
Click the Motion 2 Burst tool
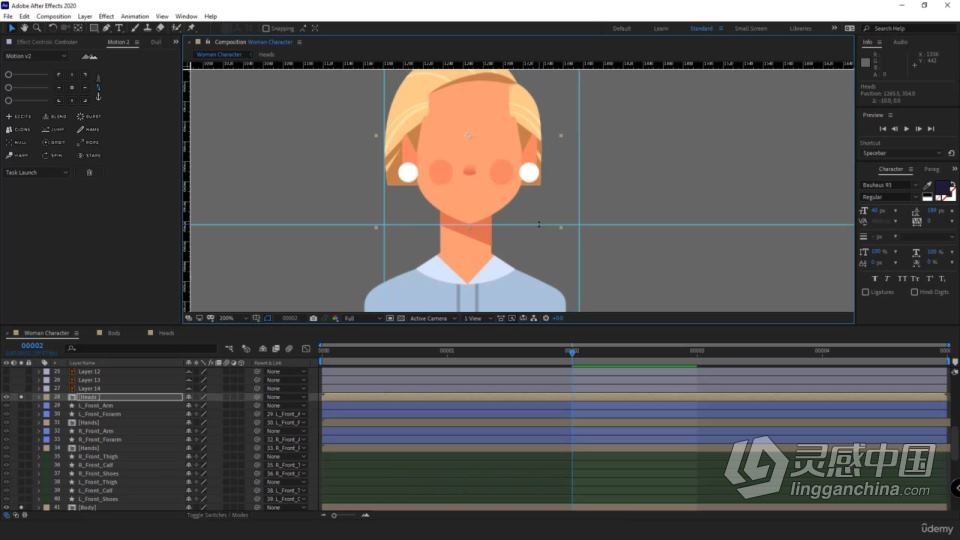click(x=89, y=116)
